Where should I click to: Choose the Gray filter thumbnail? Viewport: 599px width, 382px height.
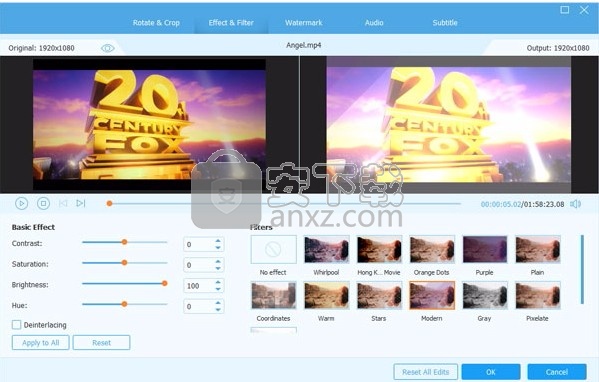tap(485, 295)
